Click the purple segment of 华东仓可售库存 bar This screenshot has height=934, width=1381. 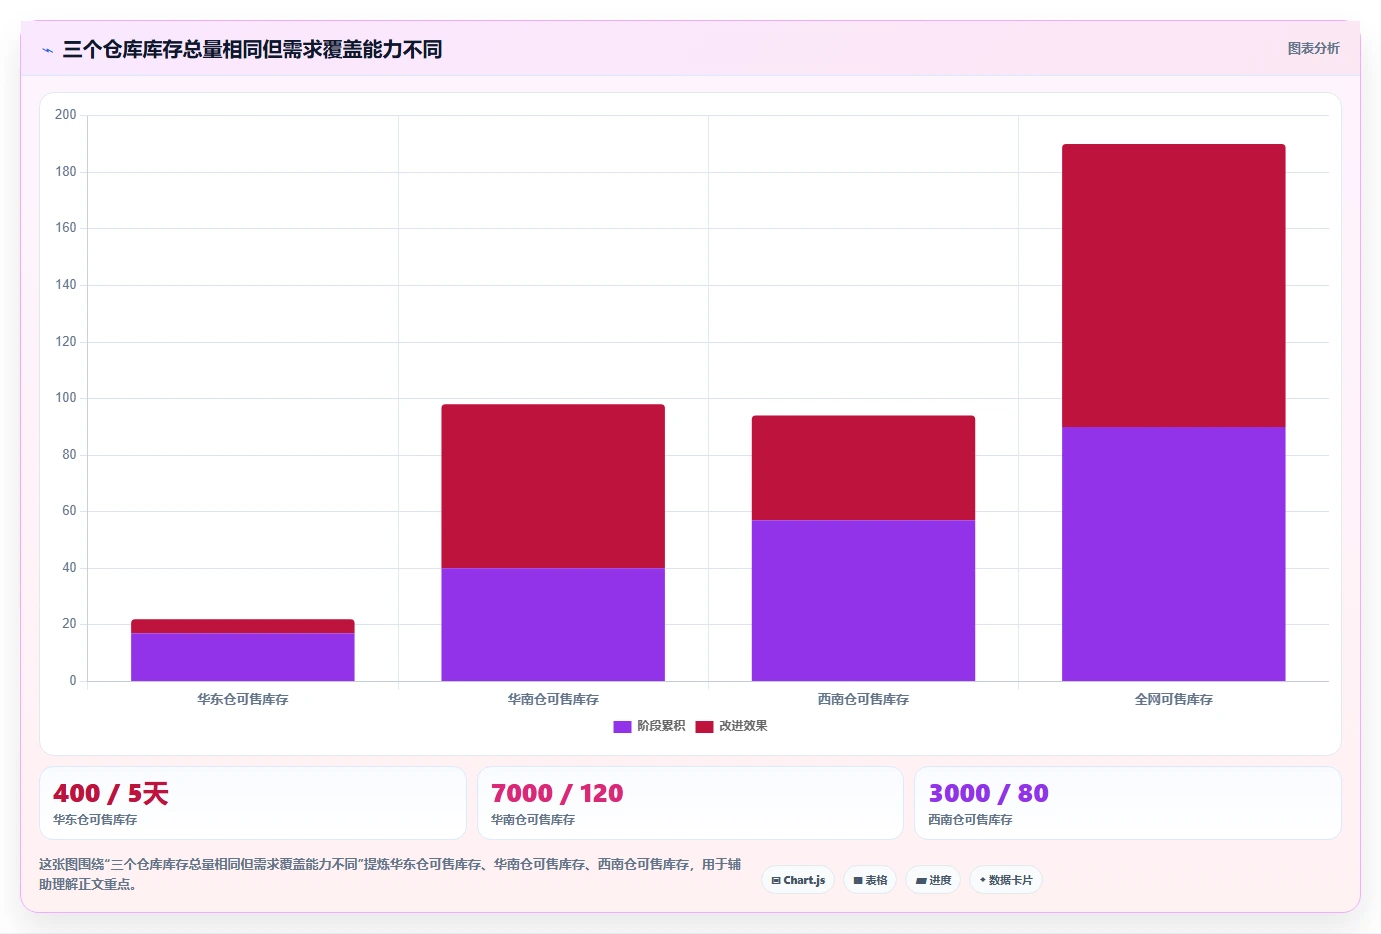coord(243,657)
